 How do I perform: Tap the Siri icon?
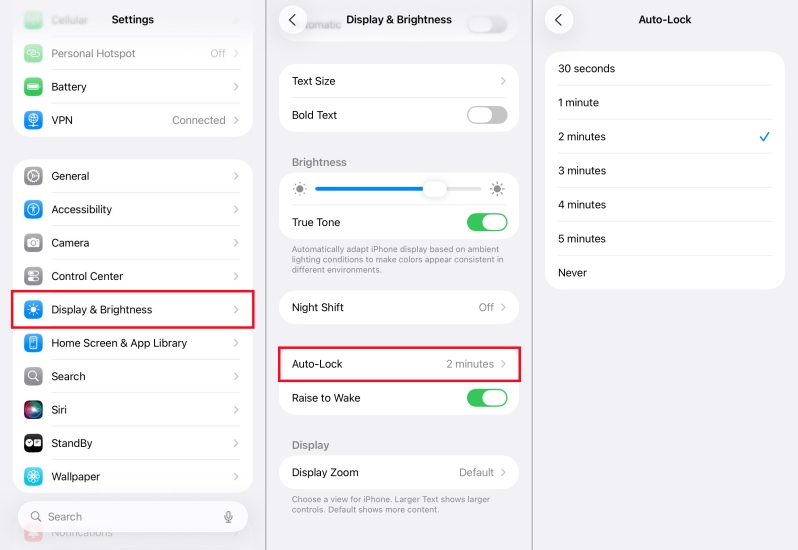coord(34,410)
